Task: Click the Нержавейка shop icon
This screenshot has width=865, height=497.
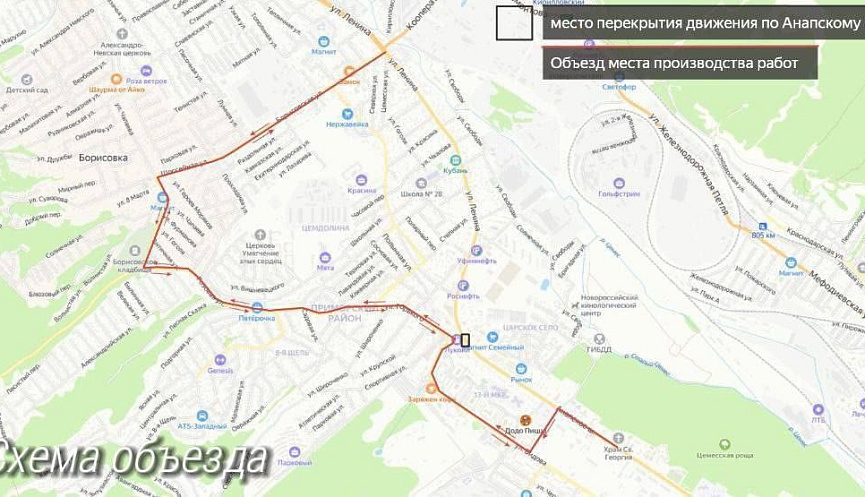Action: click(x=347, y=114)
